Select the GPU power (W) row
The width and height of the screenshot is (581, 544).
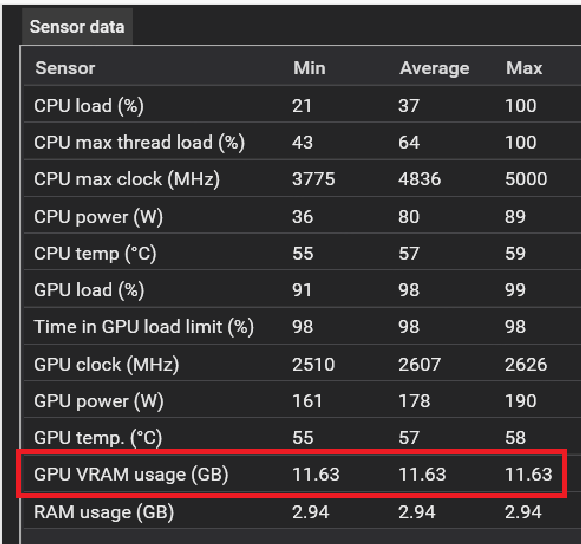302,401
